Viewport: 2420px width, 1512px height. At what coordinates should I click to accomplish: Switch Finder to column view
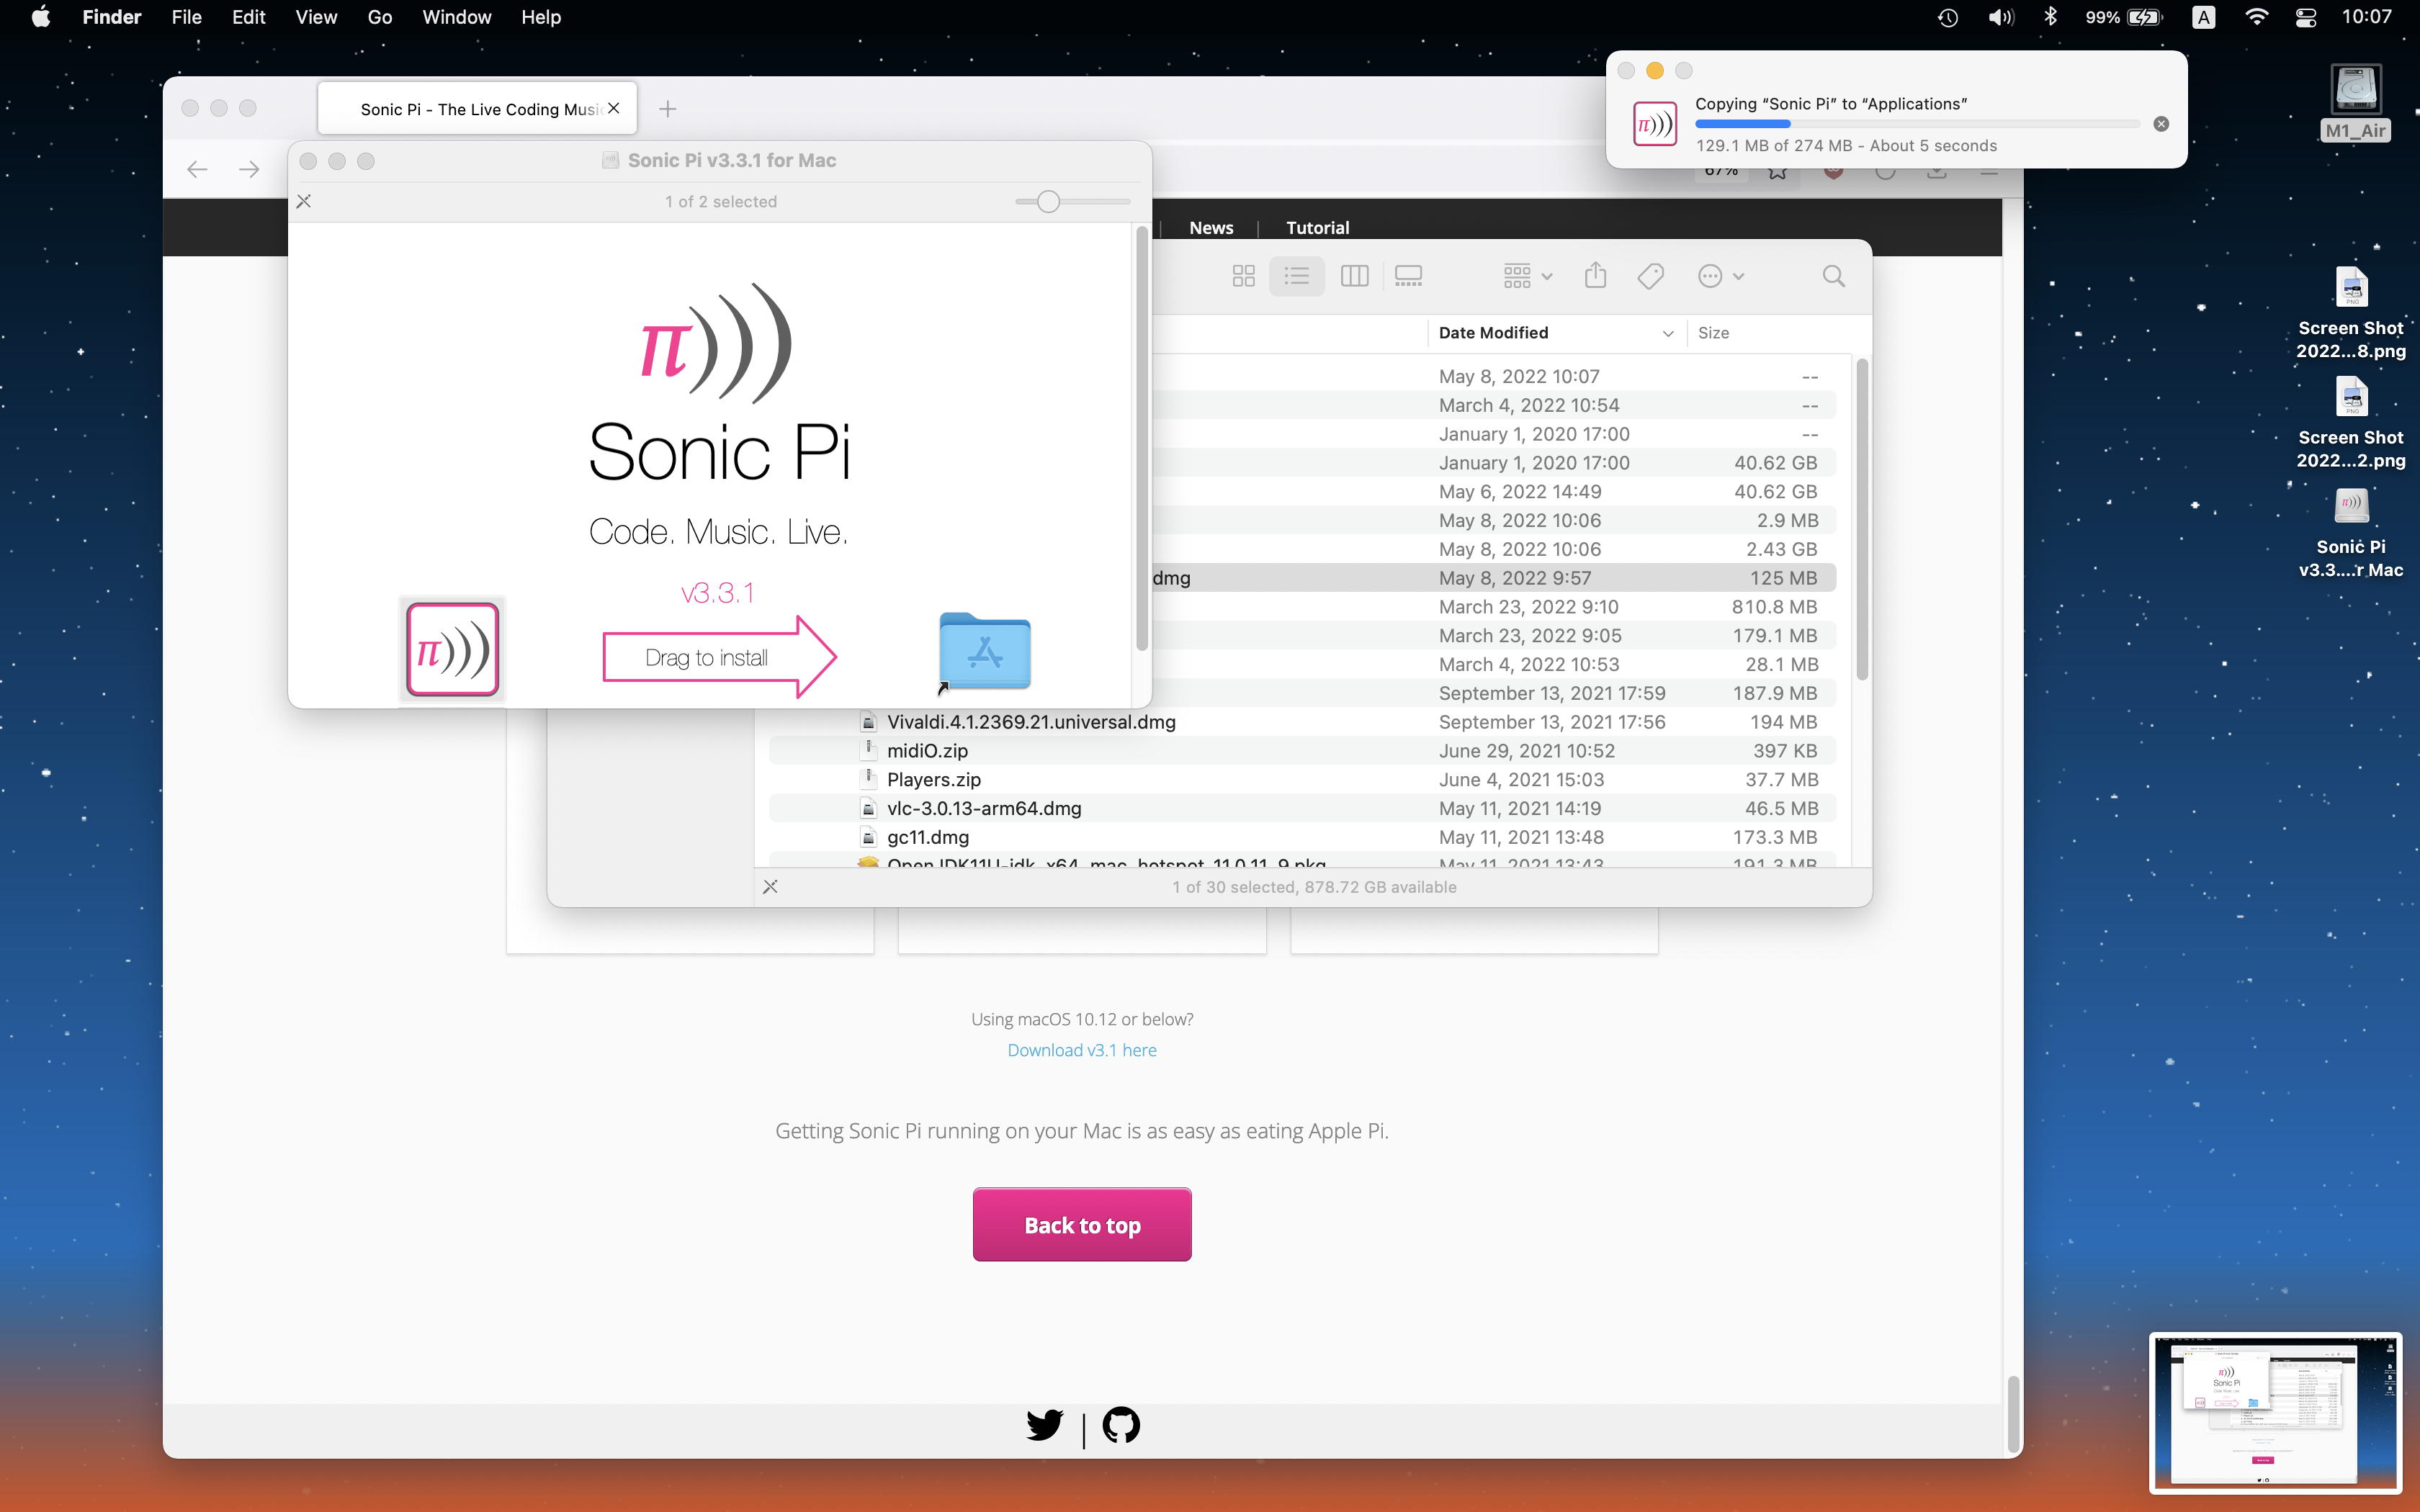coord(1354,276)
